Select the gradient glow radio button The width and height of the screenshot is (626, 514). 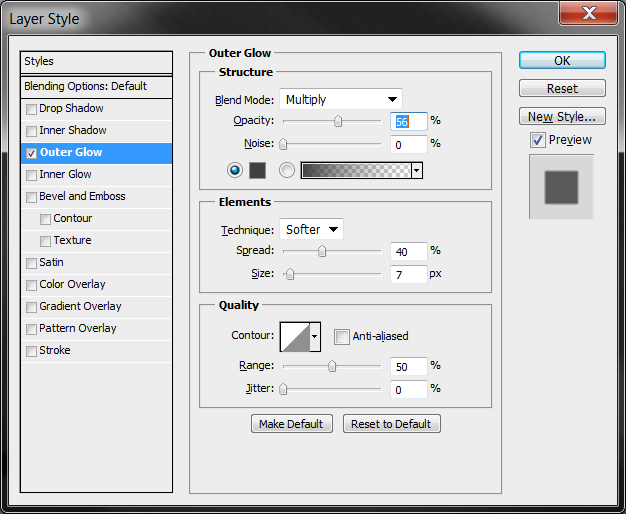point(287,171)
